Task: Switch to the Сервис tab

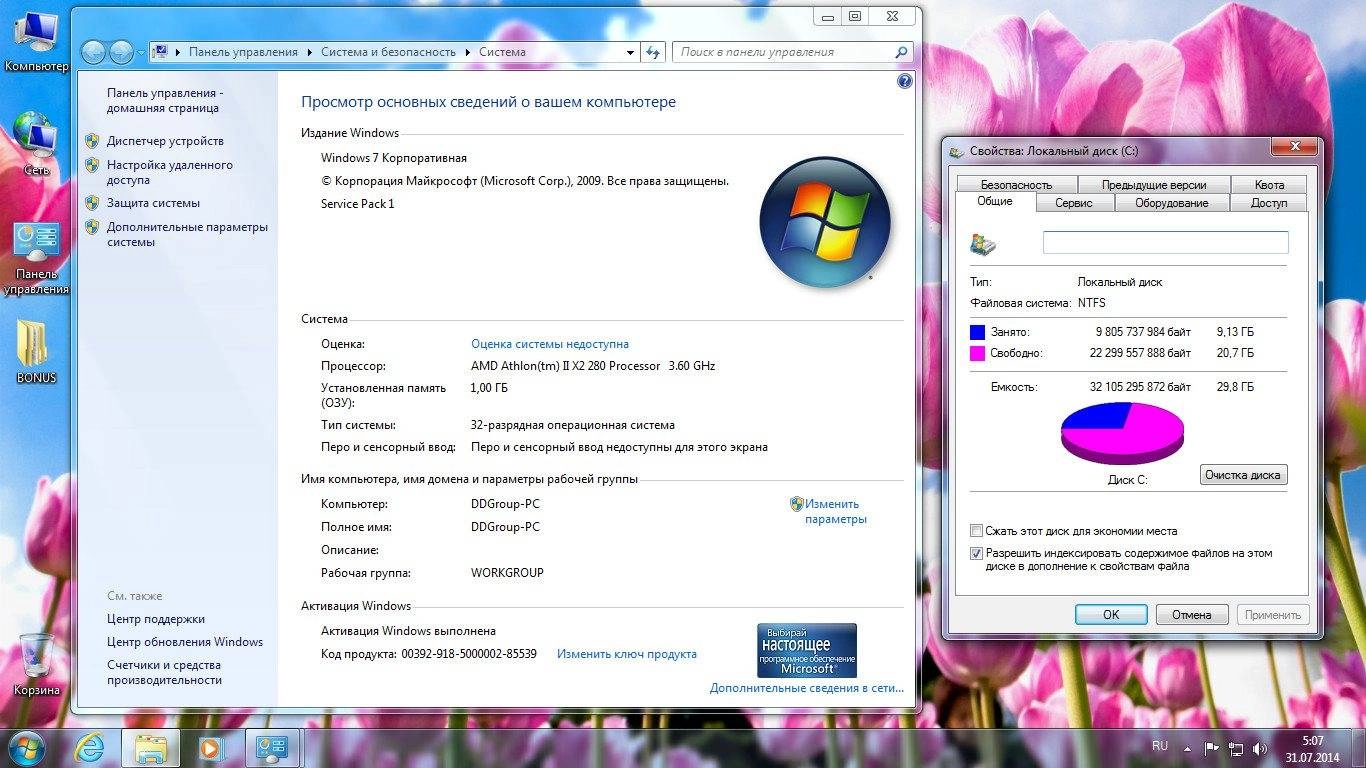Action: click(x=1073, y=203)
